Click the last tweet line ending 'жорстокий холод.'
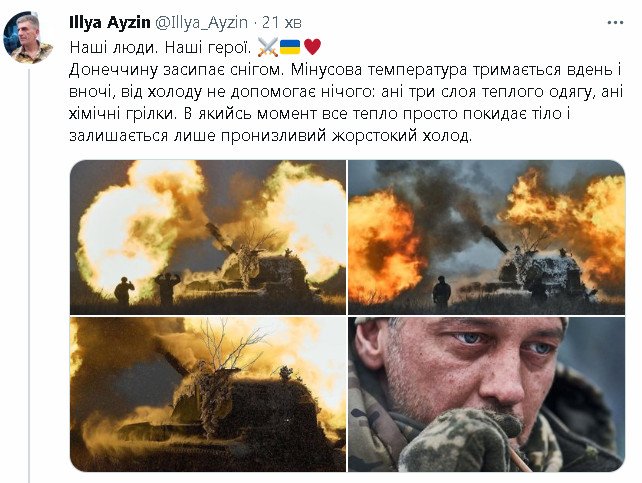 (271, 135)
